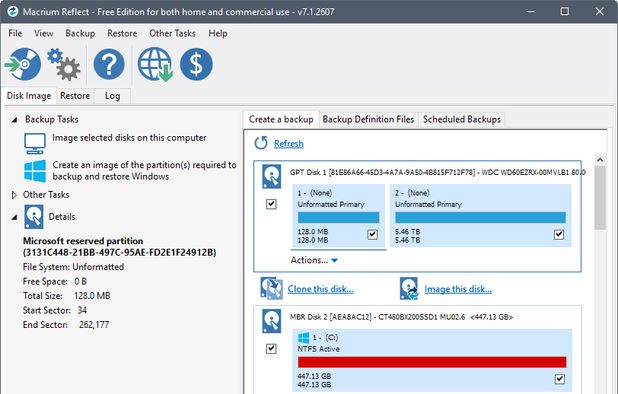Uncheck the GPT Disk 1 disk checkbox
The height and width of the screenshot is (394, 618).
tap(271, 204)
